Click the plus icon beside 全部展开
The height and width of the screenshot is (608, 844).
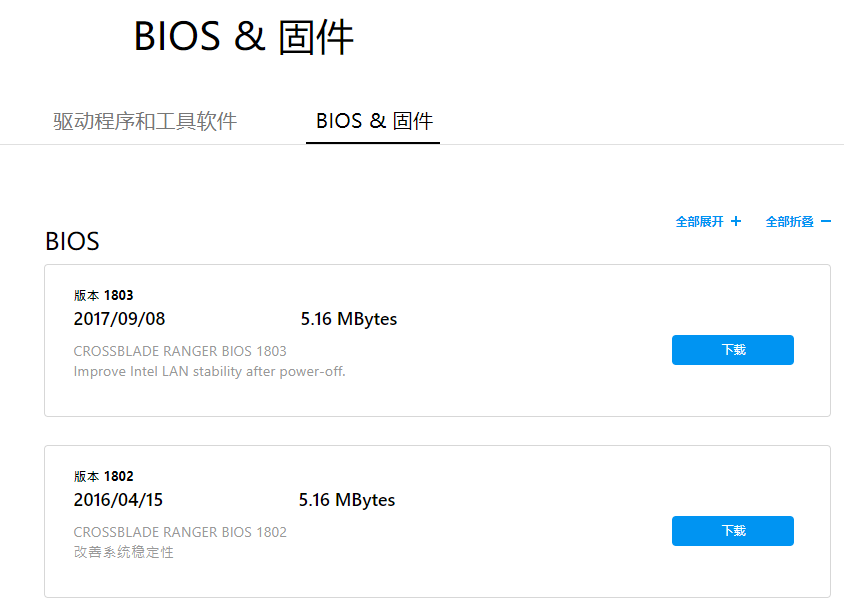pyautogui.click(x=737, y=221)
